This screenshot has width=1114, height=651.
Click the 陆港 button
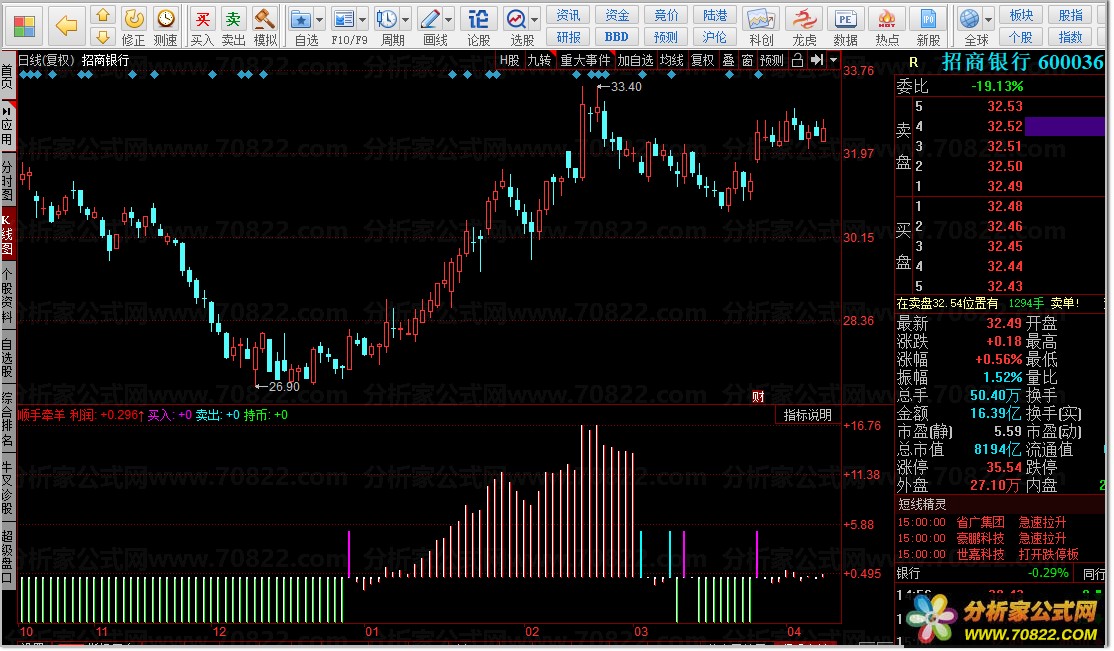715,16
